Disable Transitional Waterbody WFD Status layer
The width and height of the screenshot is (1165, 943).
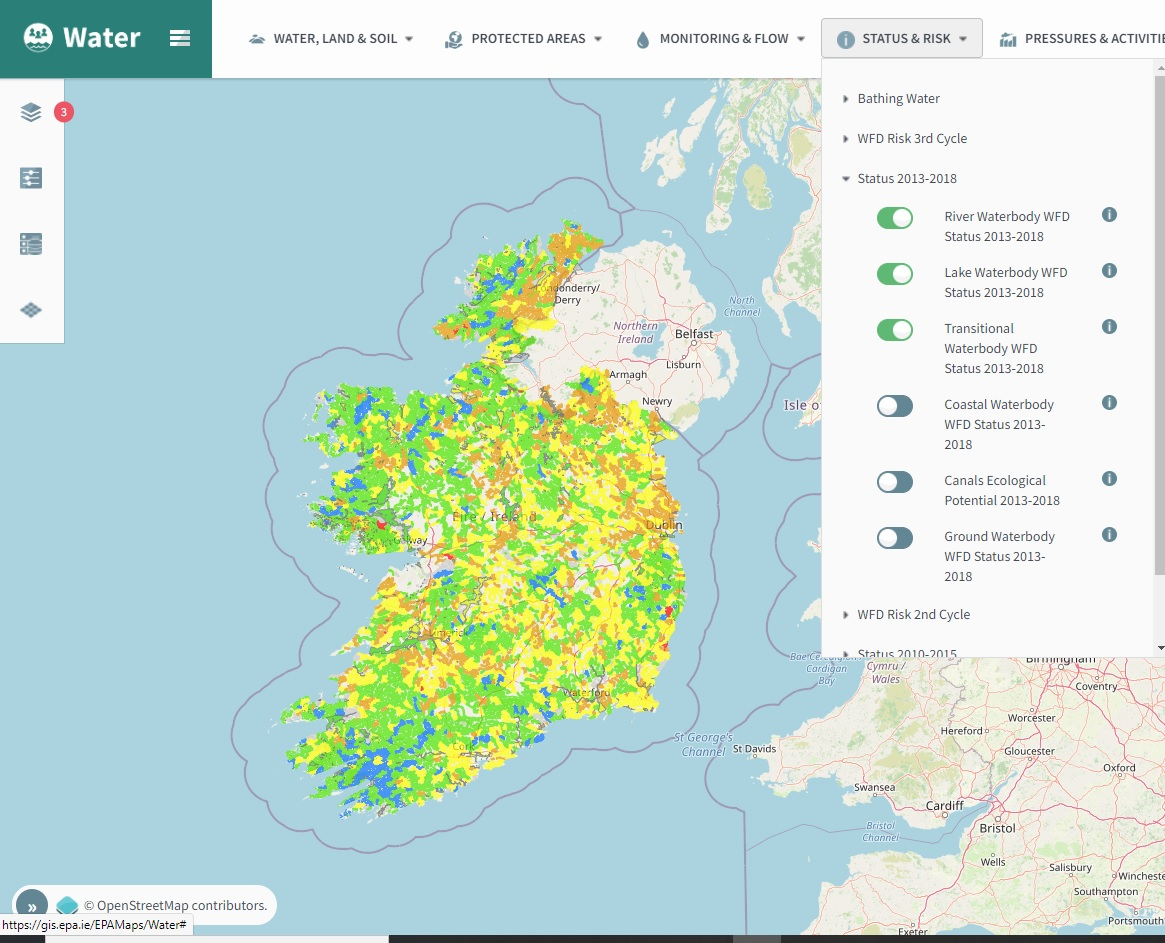(x=895, y=329)
